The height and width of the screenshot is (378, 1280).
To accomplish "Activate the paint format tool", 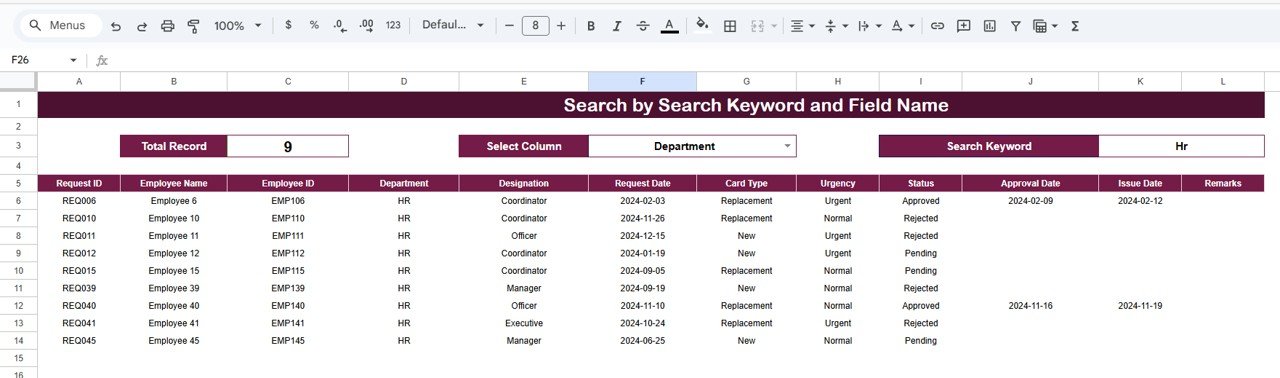I will 194,25.
